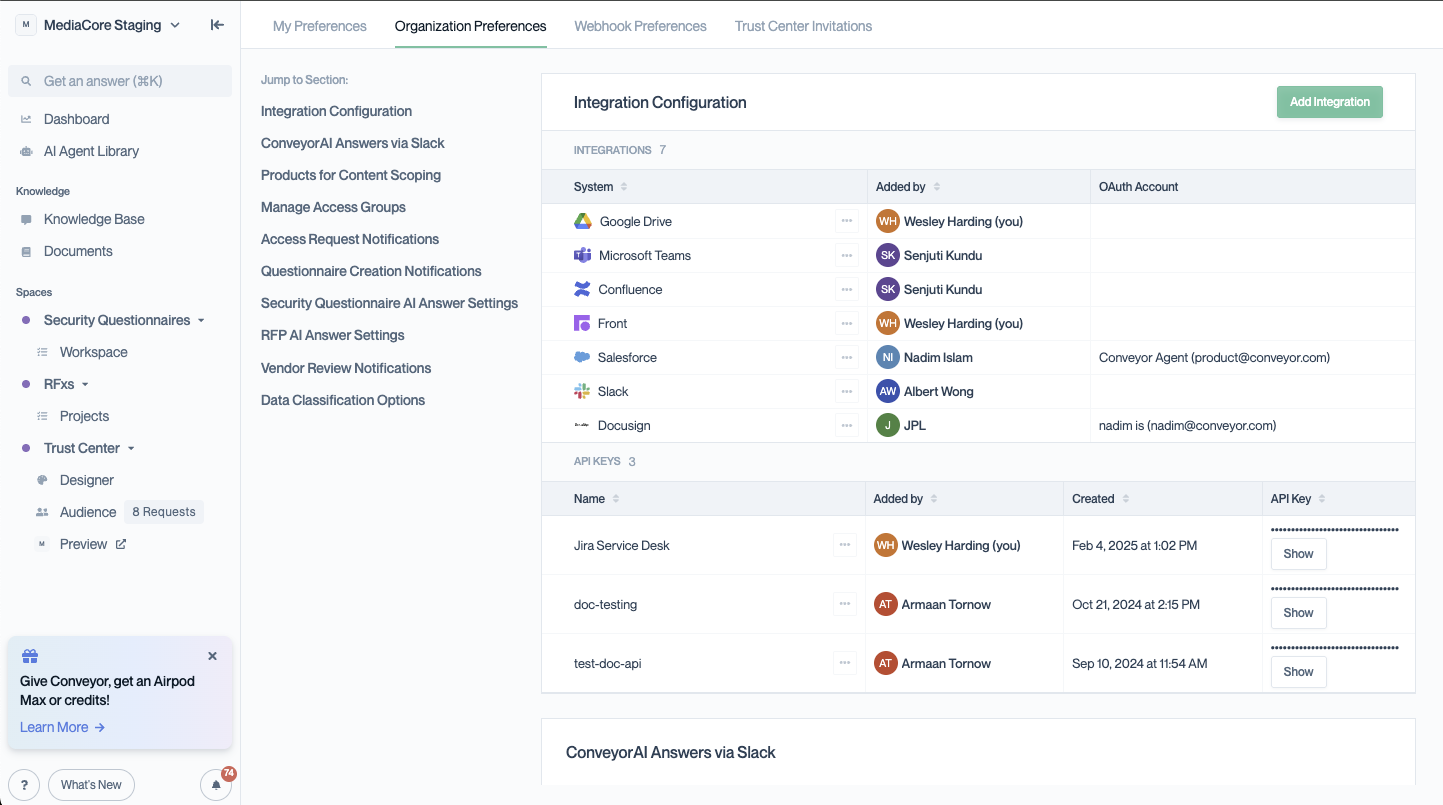
Task: Close the Give Conveyor promo card
Action: (212, 656)
